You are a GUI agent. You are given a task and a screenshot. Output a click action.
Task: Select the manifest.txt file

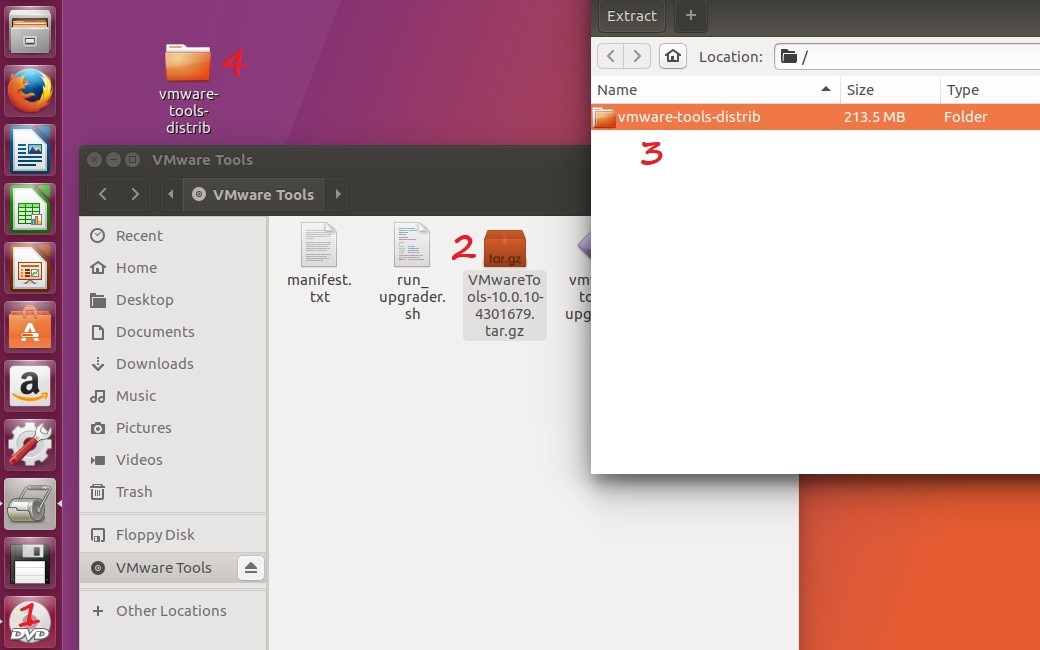pyautogui.click(x=319, y=263)
